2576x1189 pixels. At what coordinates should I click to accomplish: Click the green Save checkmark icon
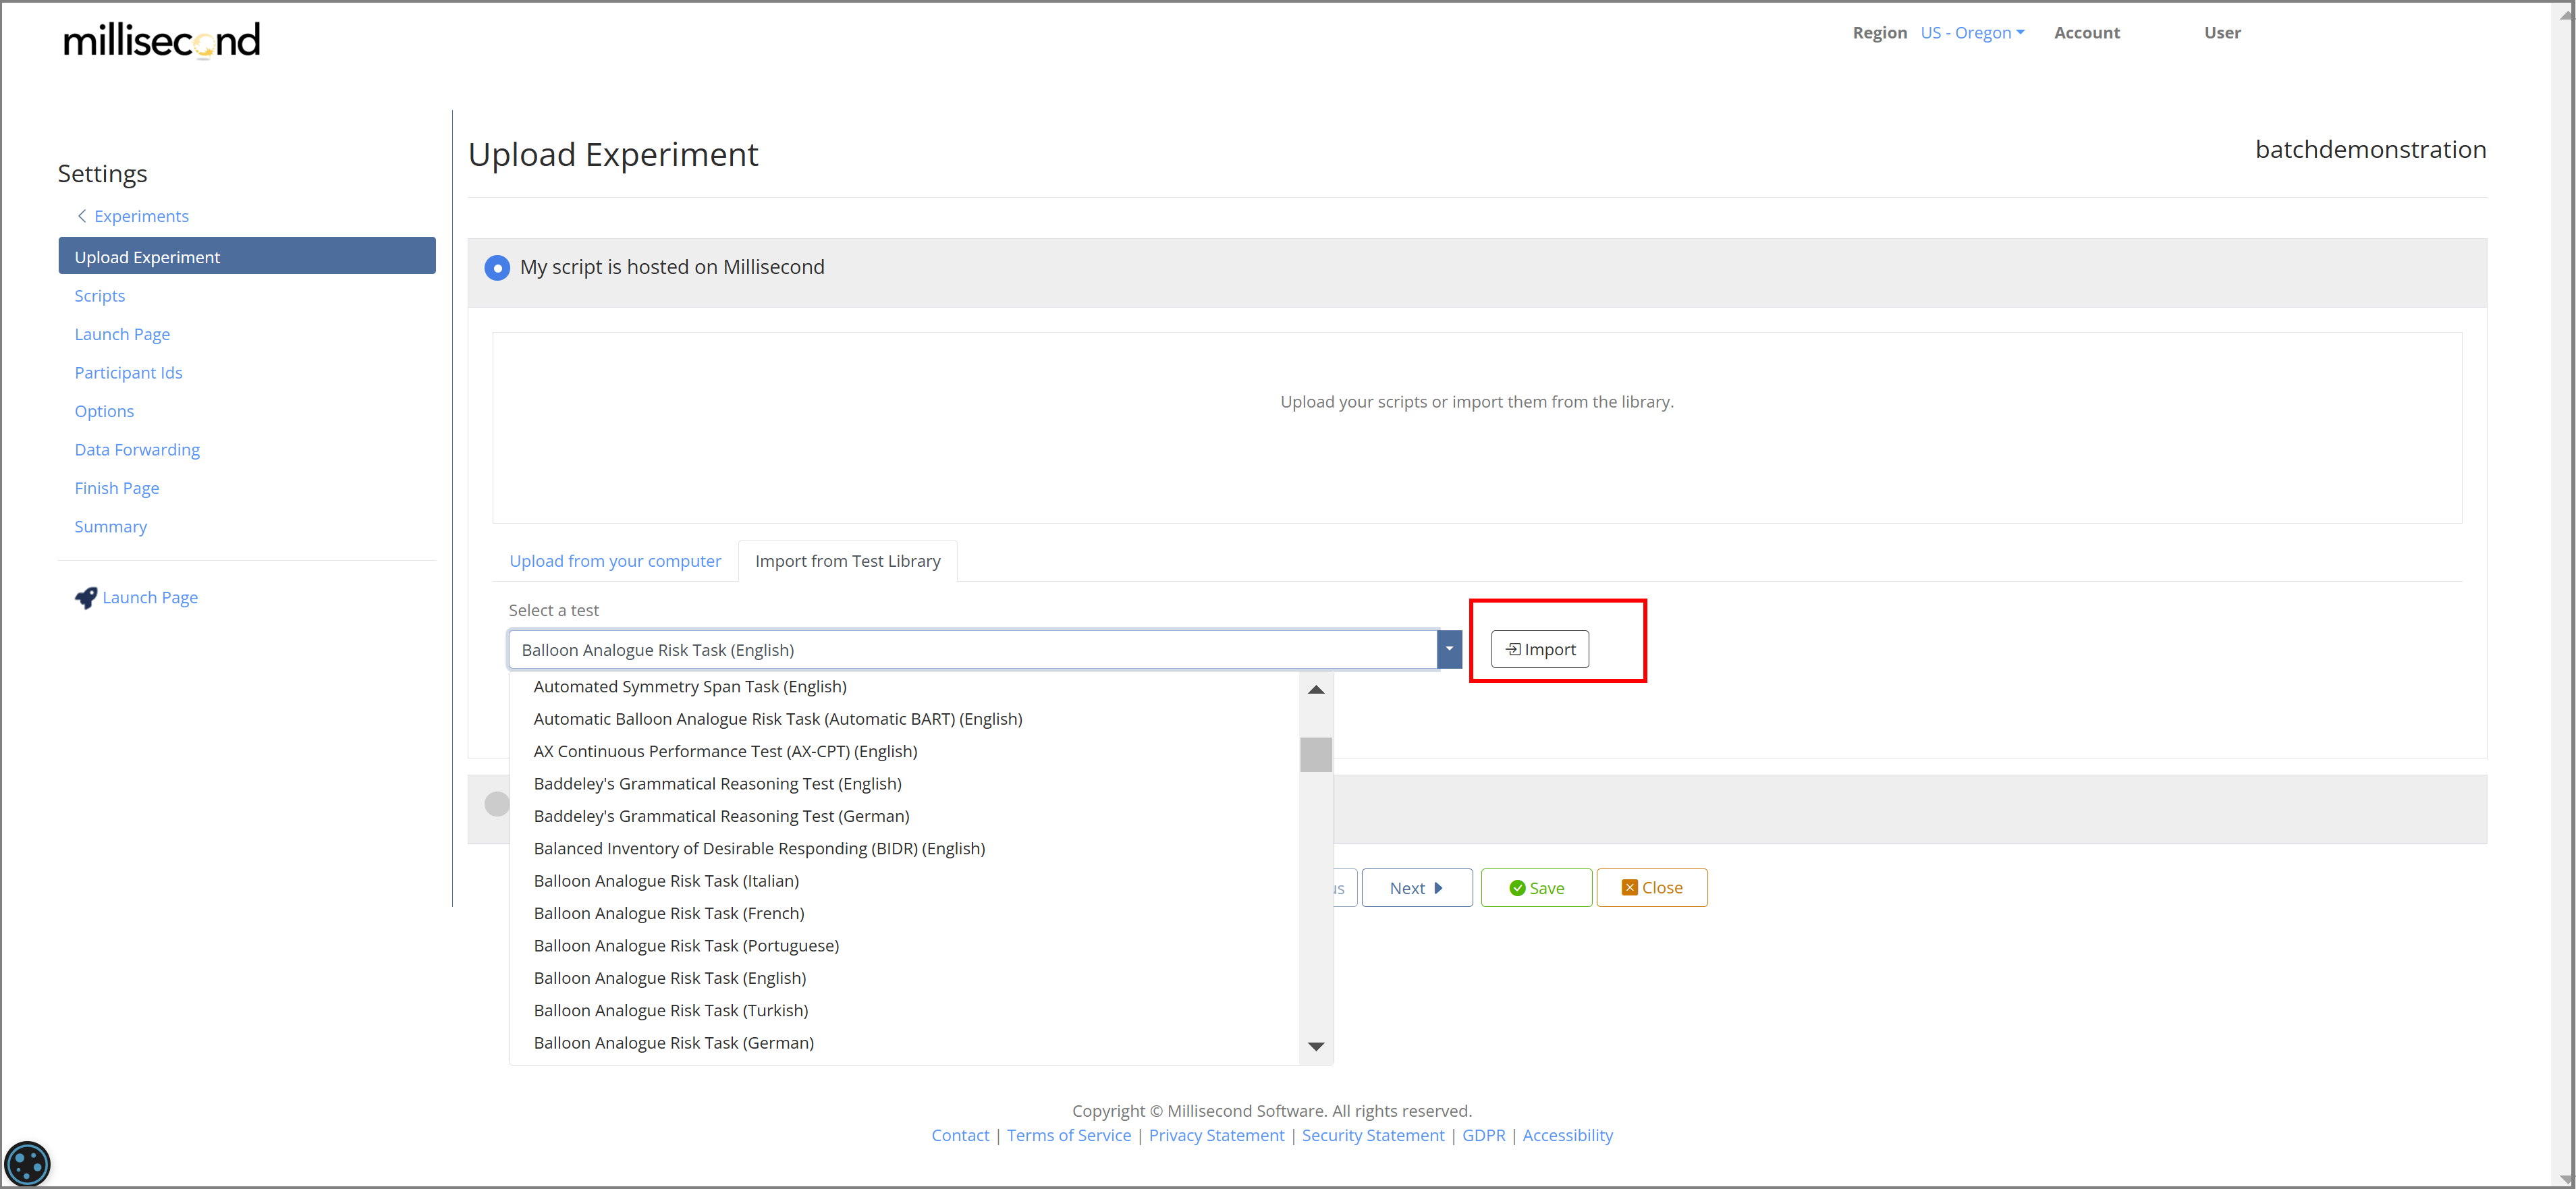(x=1517, y=888)
